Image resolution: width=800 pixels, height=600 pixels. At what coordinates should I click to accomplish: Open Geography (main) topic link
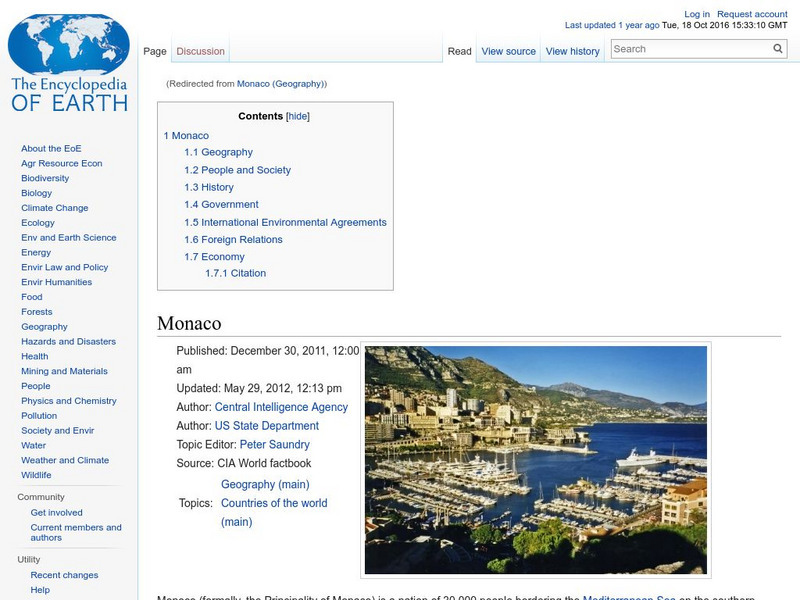tap(265, 484)
